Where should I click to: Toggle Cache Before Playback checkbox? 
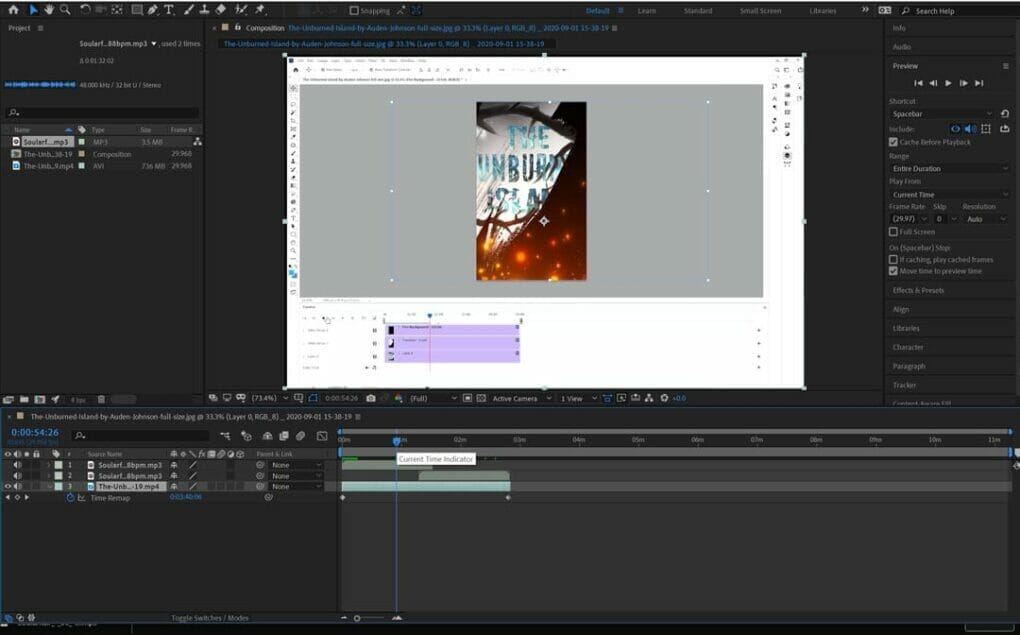tap(893, 142)
